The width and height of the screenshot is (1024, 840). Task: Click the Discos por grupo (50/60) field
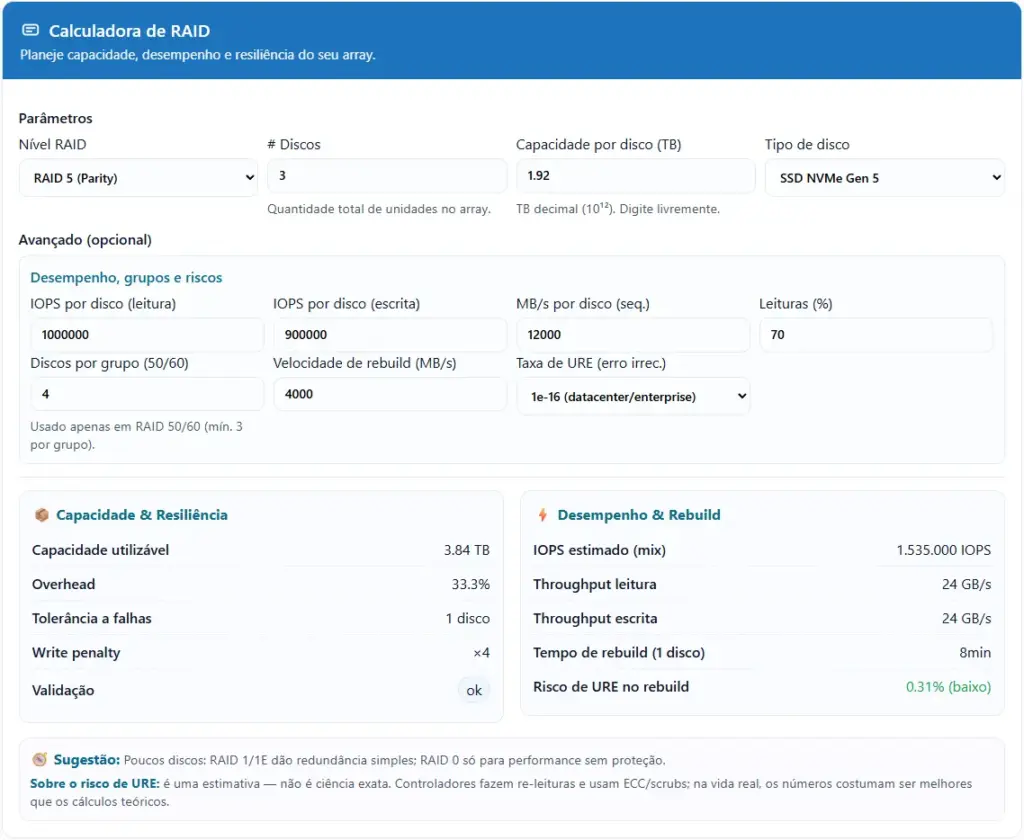147,394
